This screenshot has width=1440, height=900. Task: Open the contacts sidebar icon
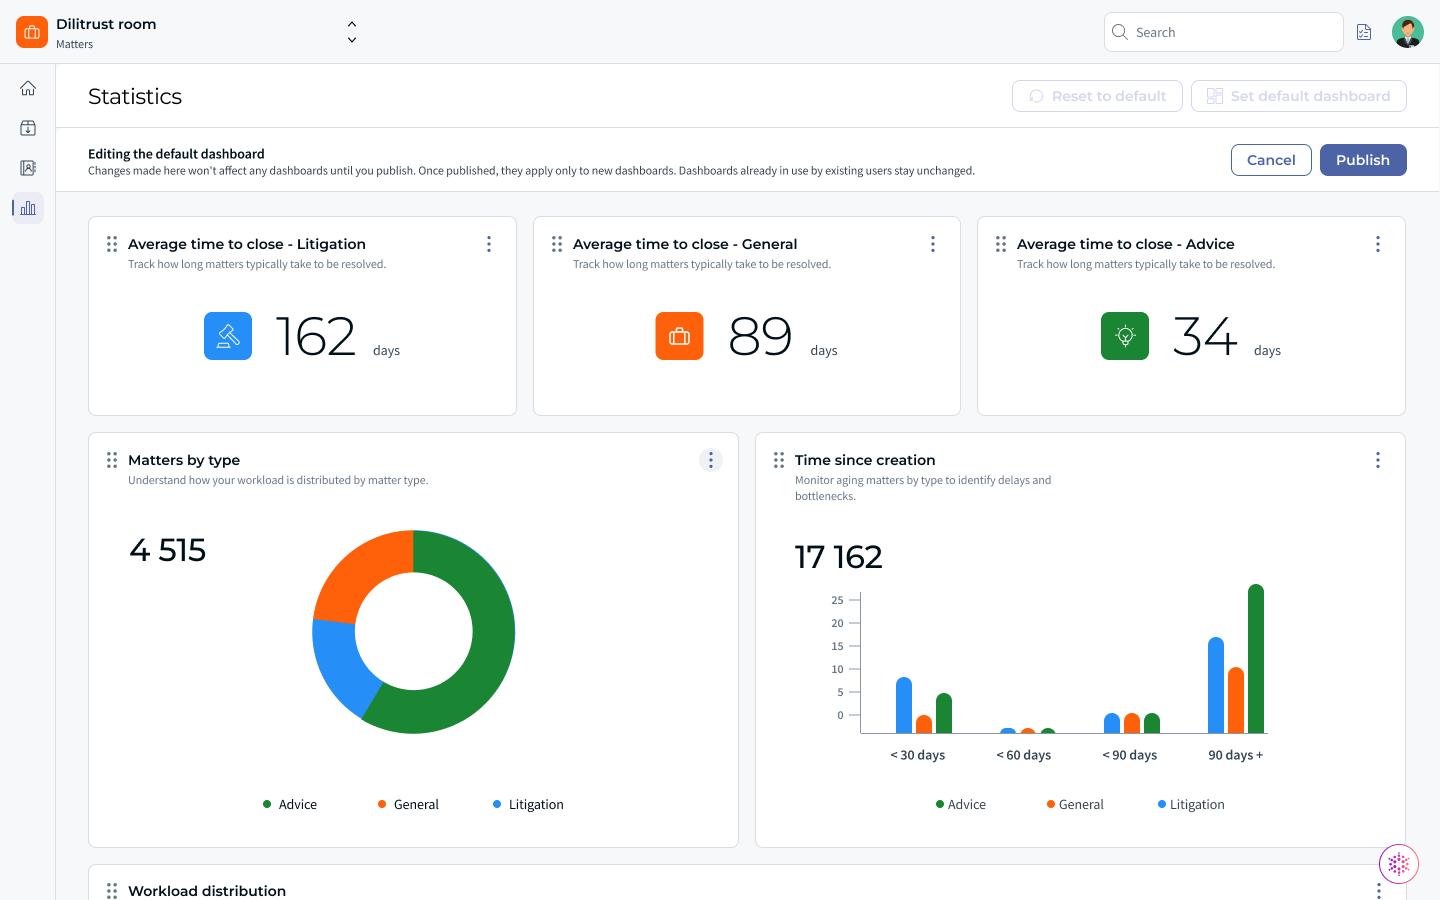[28, 168]
